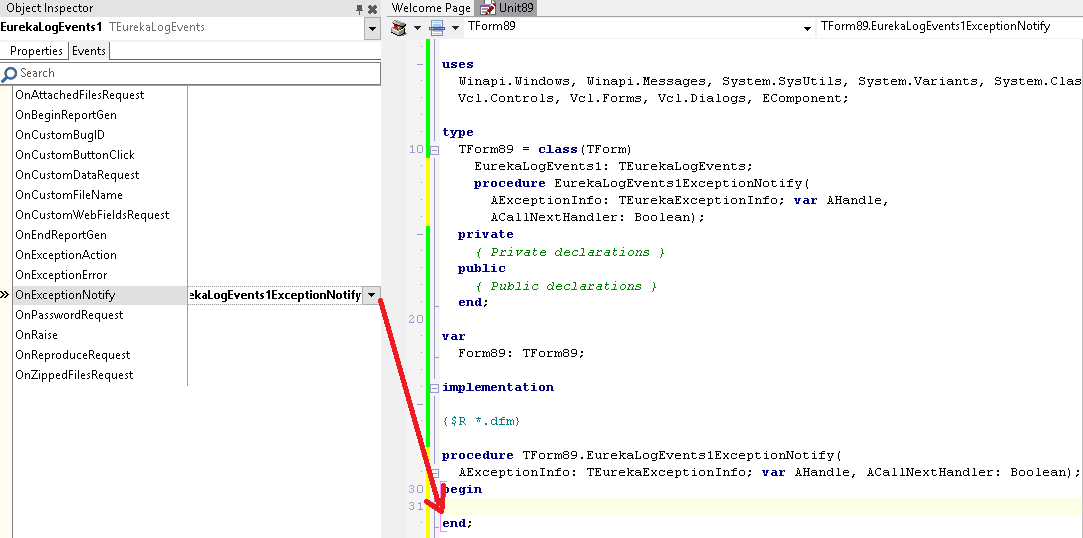This screenshot has width=1083, height=538.
Task: Select the OnCustomFileName event
Action: [x=68, y=195]
